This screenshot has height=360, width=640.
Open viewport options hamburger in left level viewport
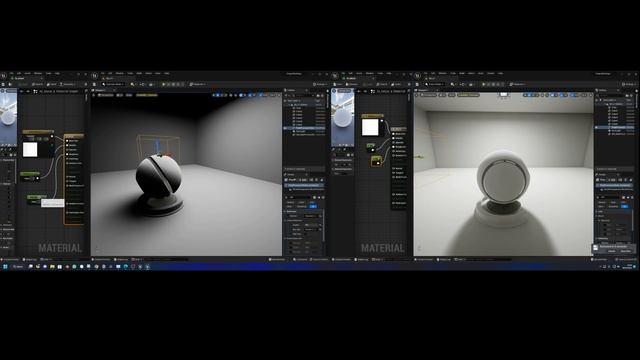[93, 95]
